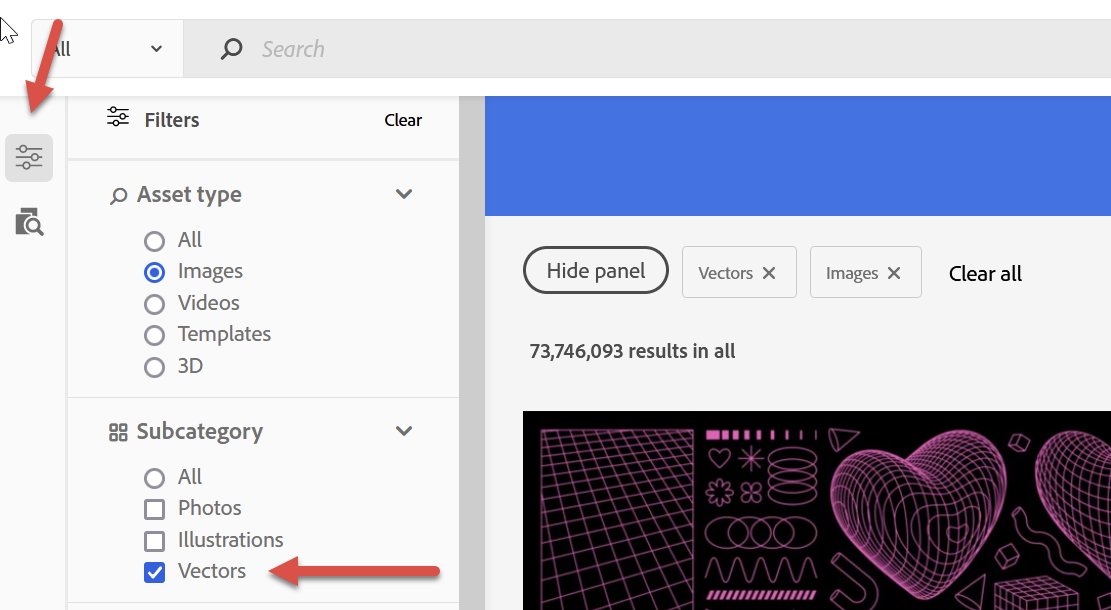
Task: Click the Hide panel button
Action: pos(595,270)
